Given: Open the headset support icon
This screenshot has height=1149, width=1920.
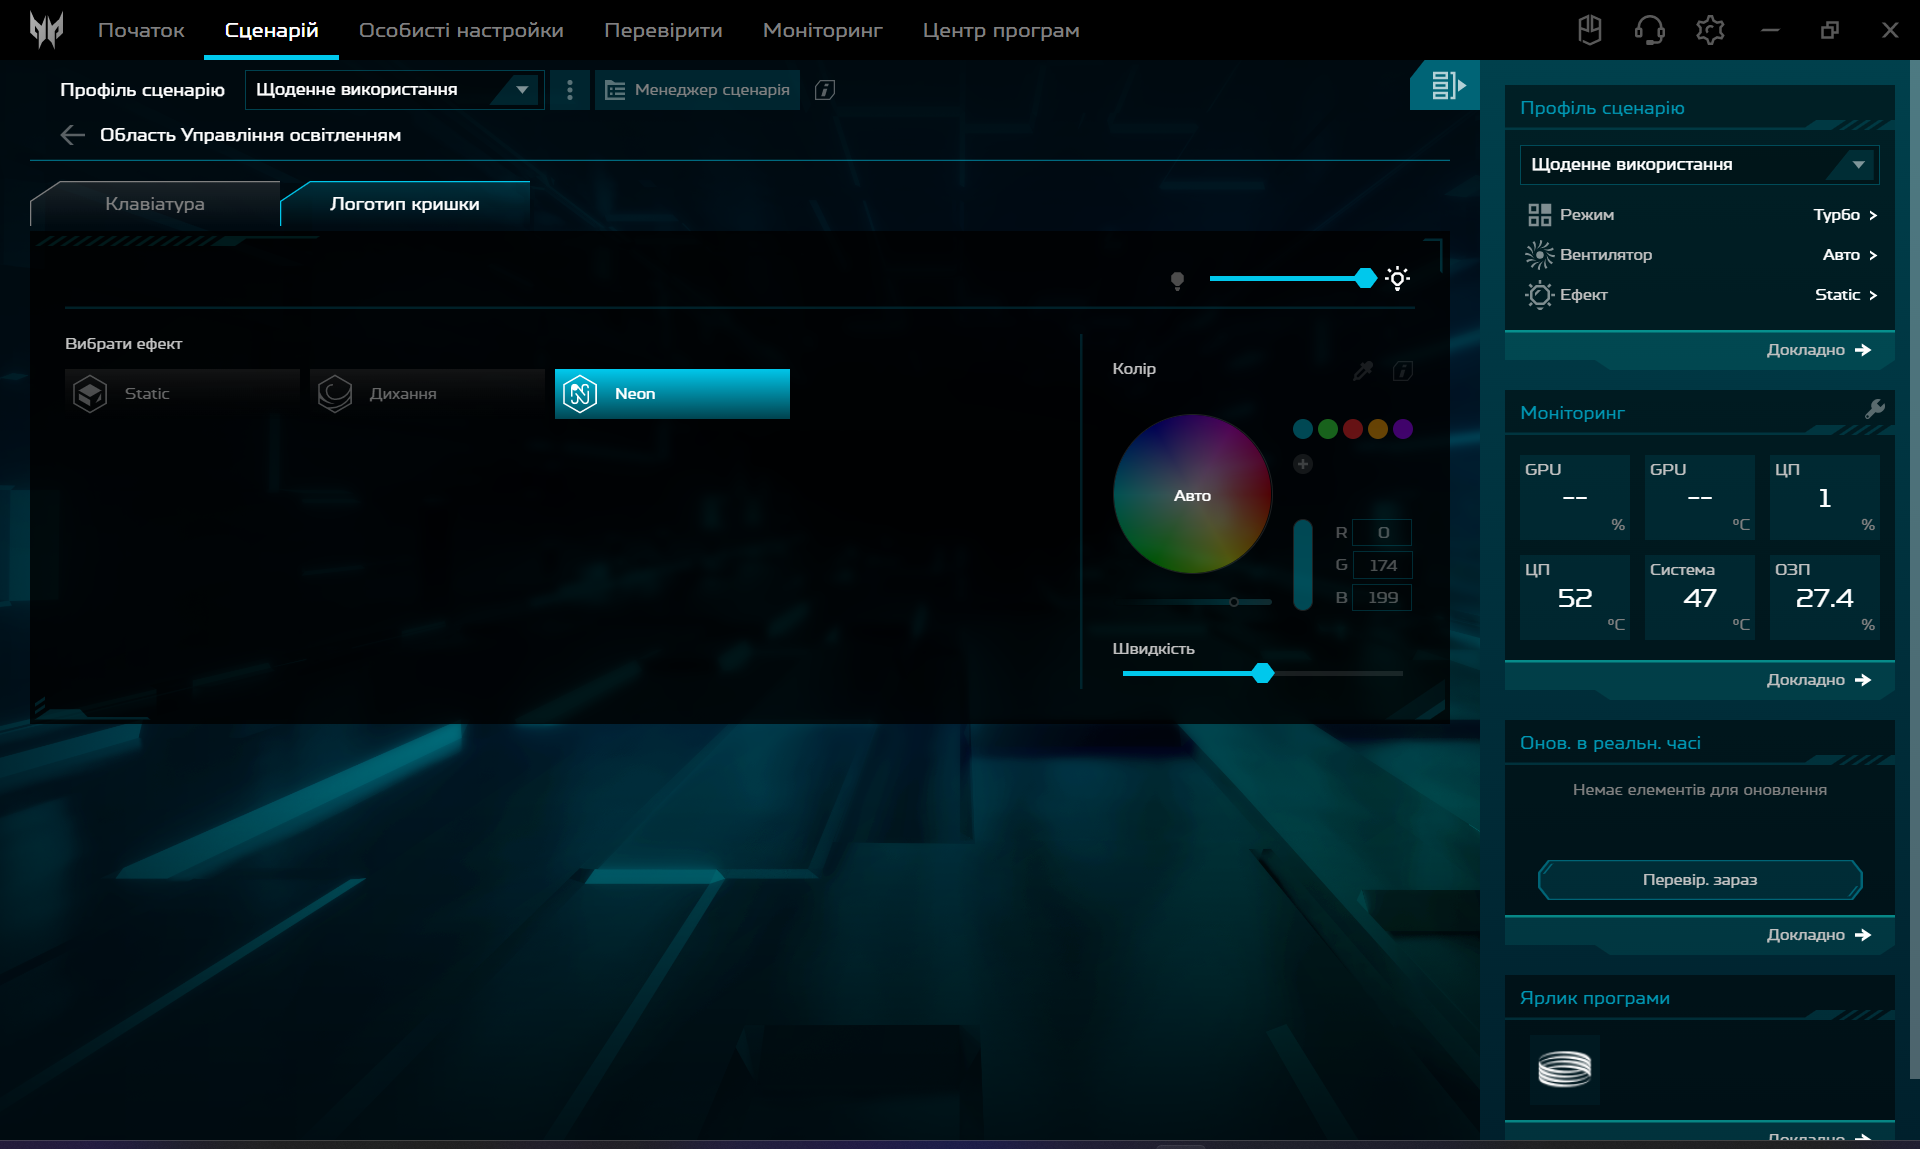Looking at the screenshot, I should pos(1649,30).
